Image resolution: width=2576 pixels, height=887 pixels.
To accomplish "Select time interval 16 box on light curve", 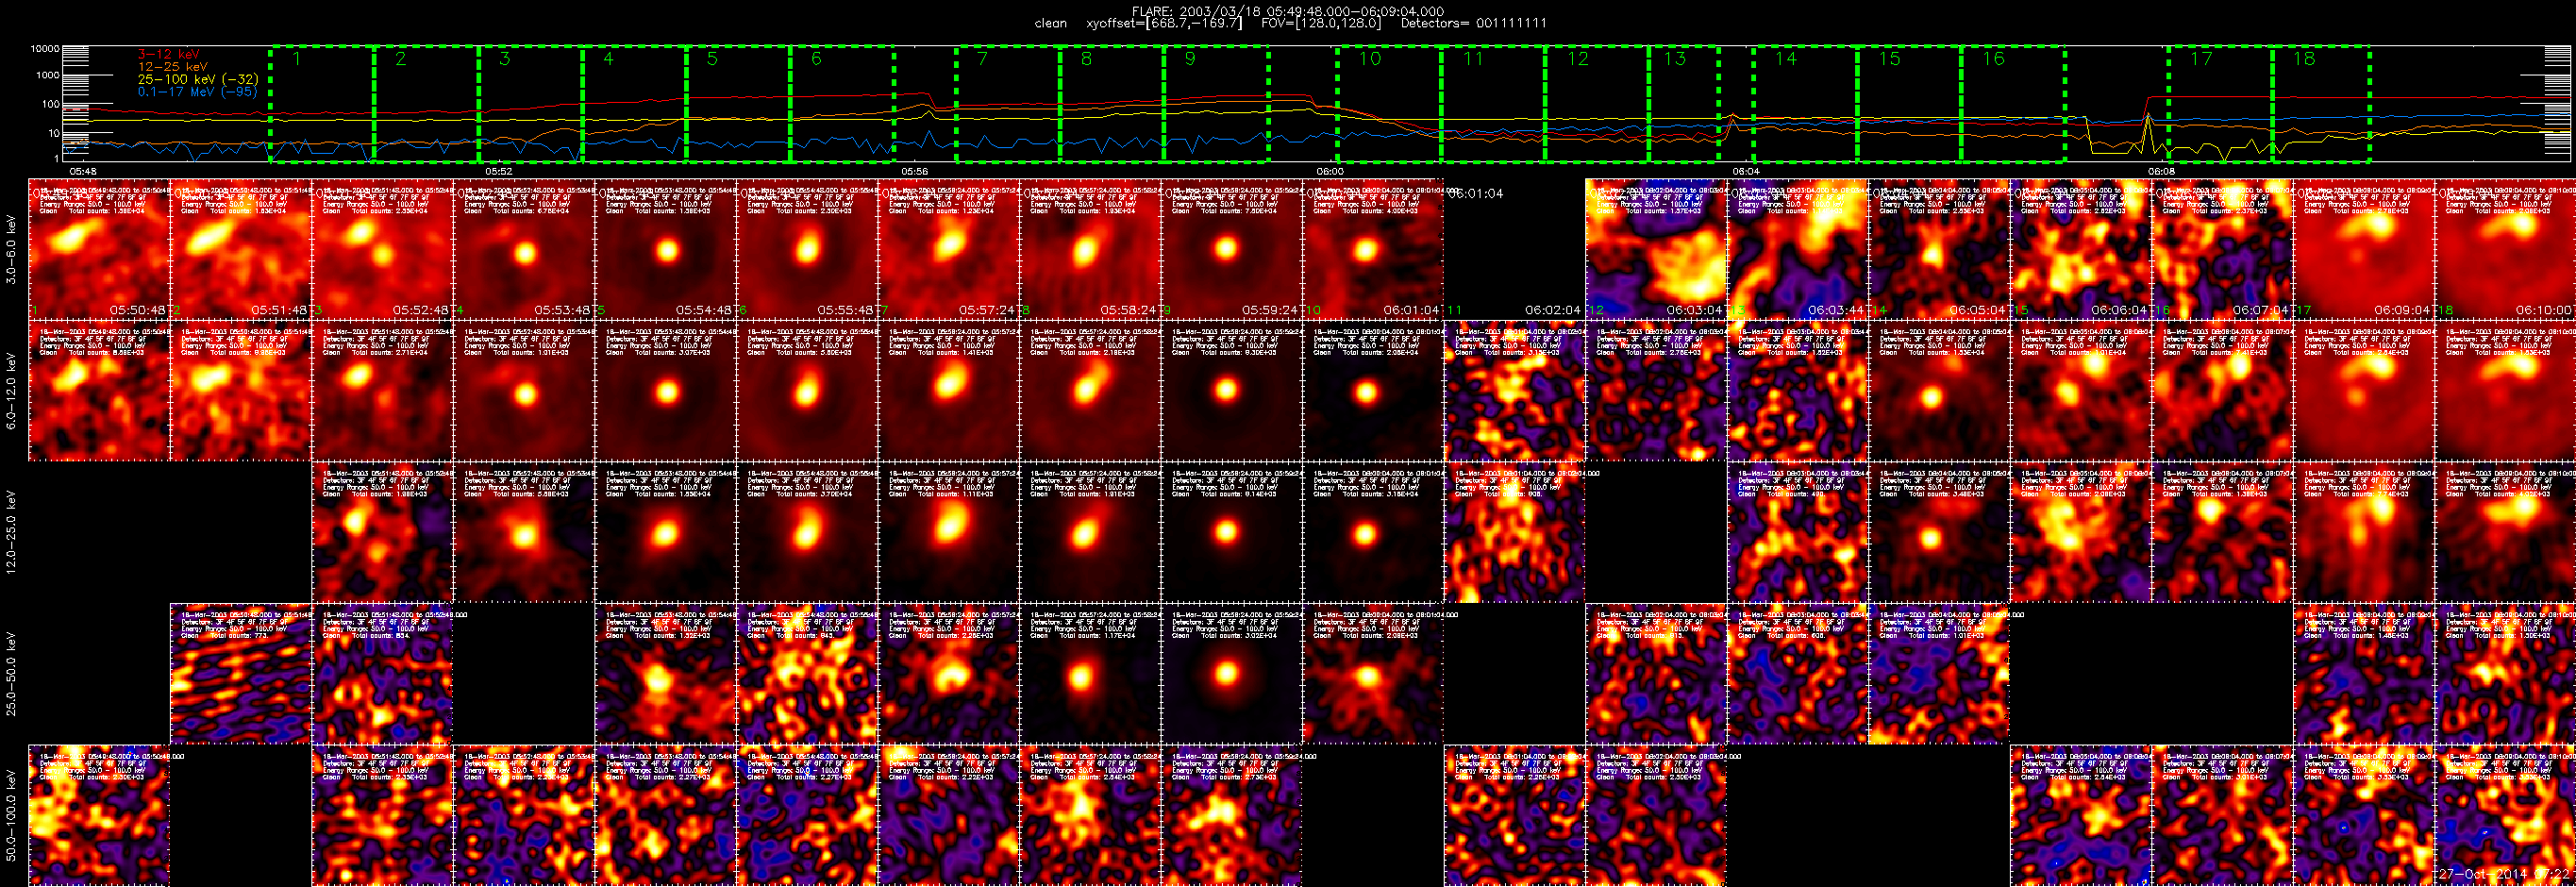I will [x=2013, y=104].
